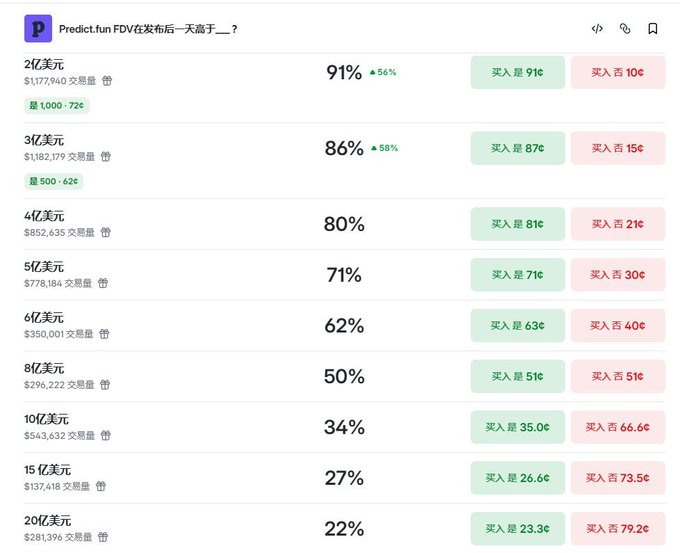Buy Yes at 91¢ for 2亿美元
The width and height of the screenshot is (680, 553).
(x=518, y=72)
